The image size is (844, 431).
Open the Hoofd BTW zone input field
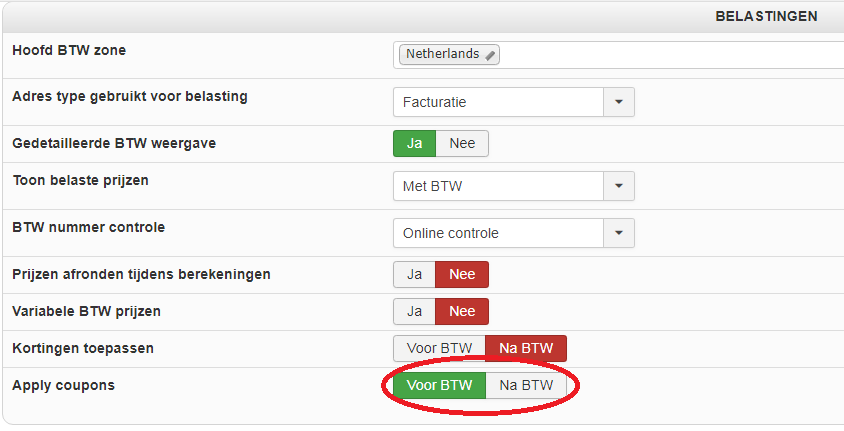(618, 55)
